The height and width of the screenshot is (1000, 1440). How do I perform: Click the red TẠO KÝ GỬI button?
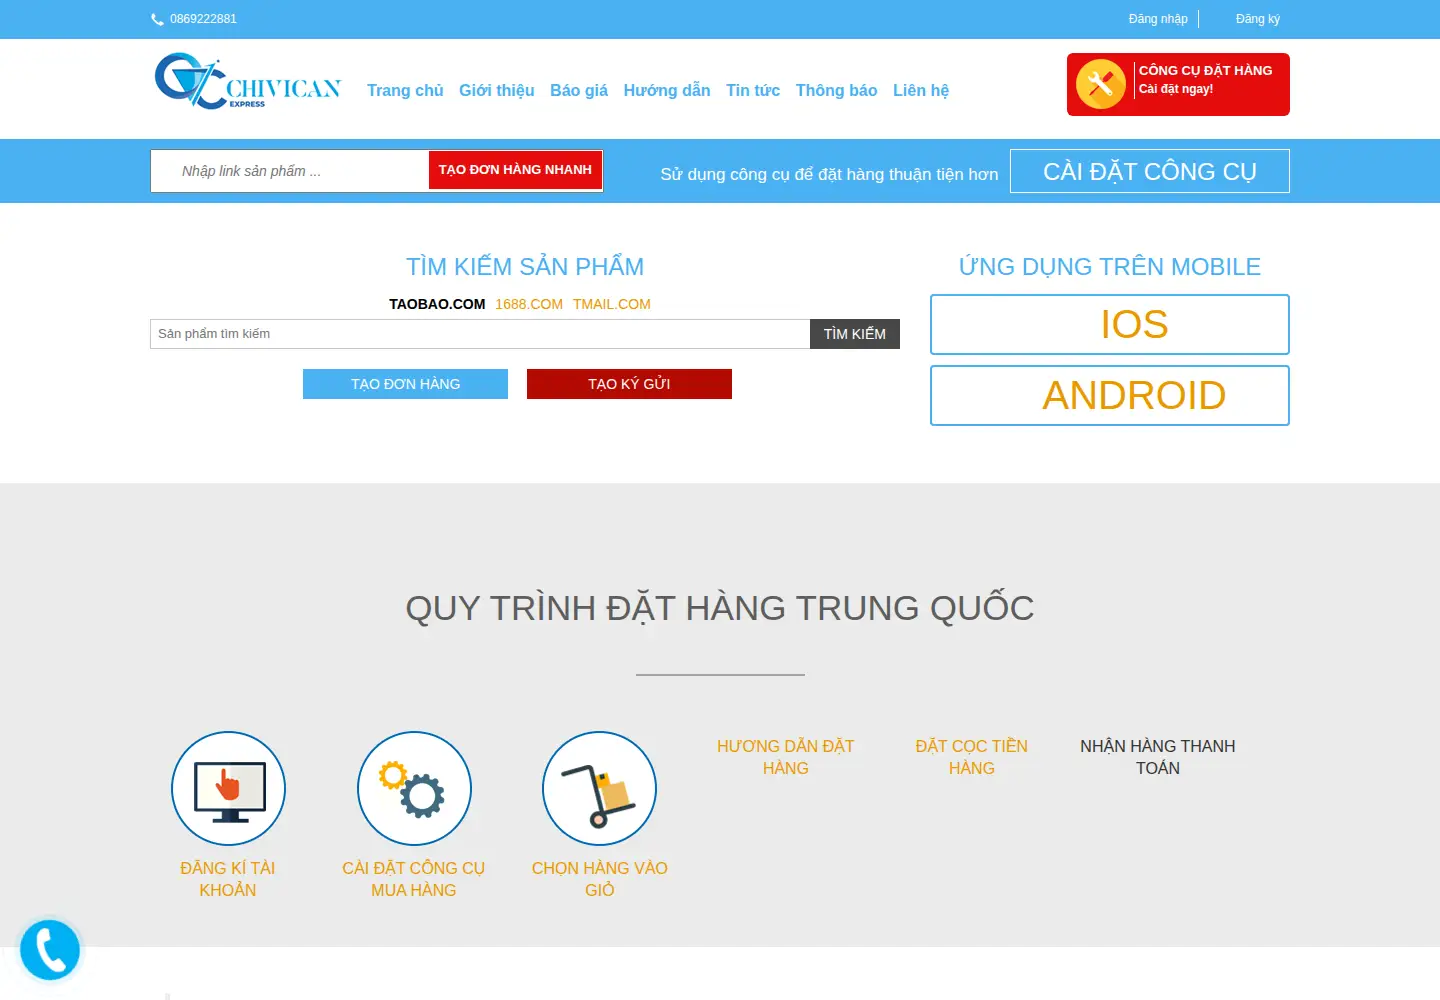[629, 384]
